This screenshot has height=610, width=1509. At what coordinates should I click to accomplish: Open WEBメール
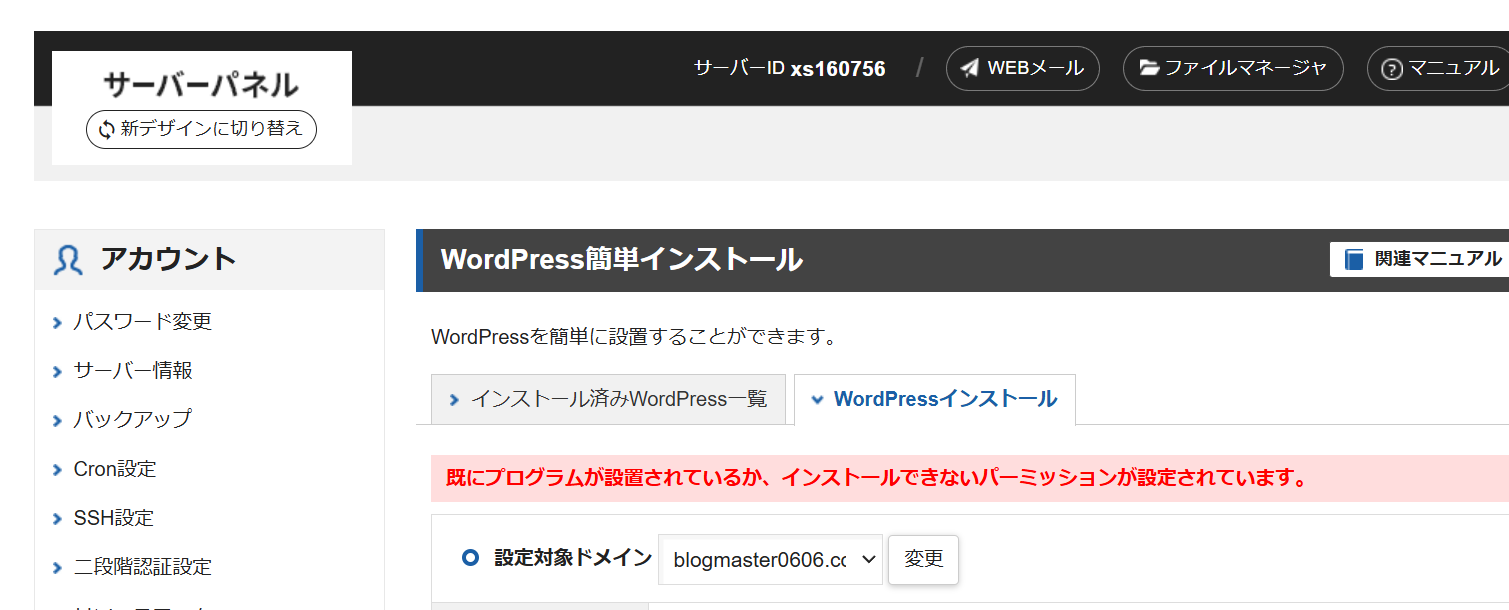coord(1022,68)
